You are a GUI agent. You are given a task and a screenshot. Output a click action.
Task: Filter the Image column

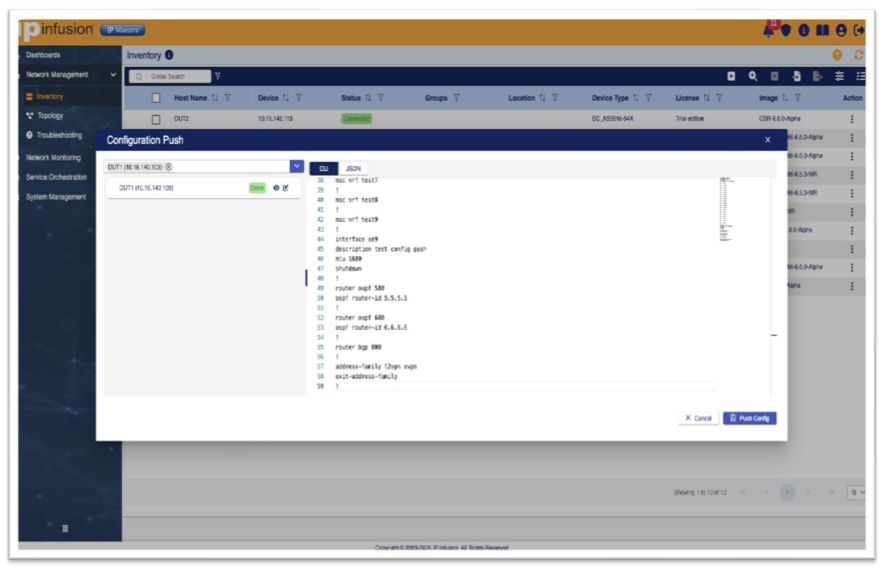pyautogui.click(x=797, y=98)
